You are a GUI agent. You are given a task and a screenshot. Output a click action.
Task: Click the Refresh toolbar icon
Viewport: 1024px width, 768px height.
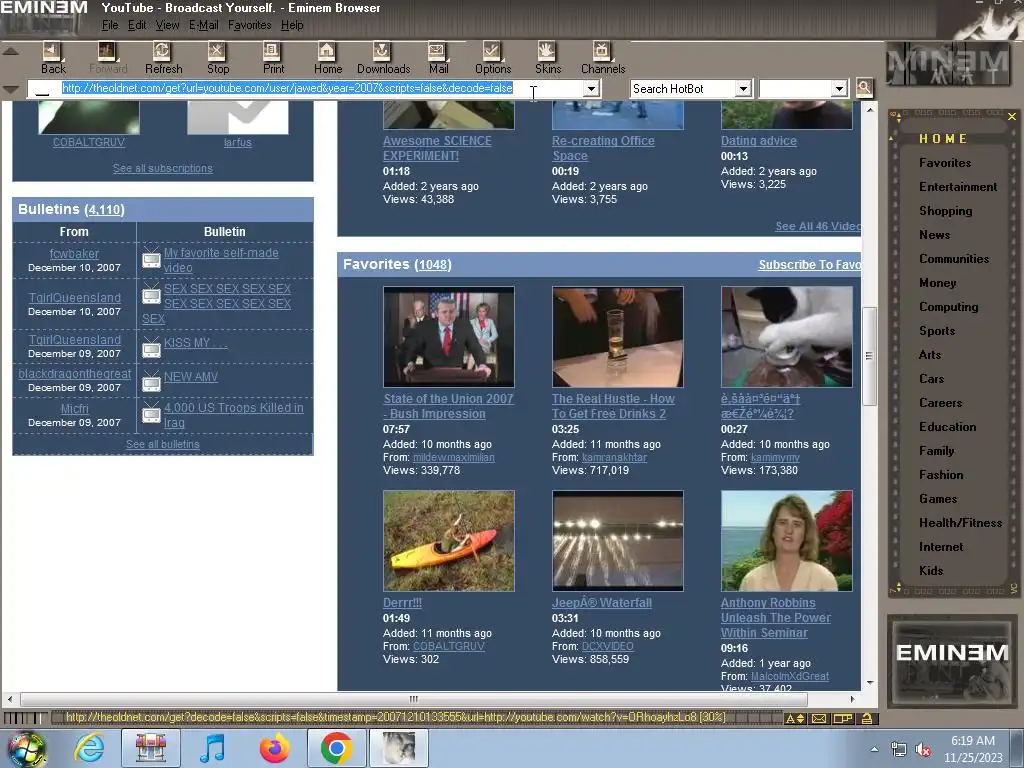162,51
